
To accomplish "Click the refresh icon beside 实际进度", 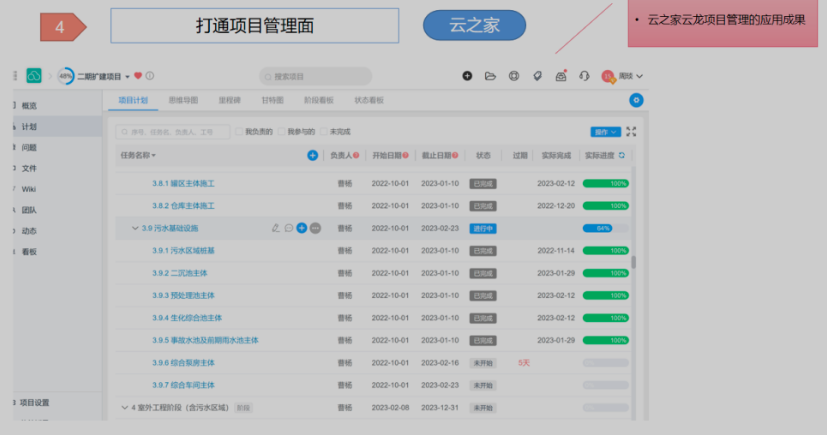I will coord(622,156).
